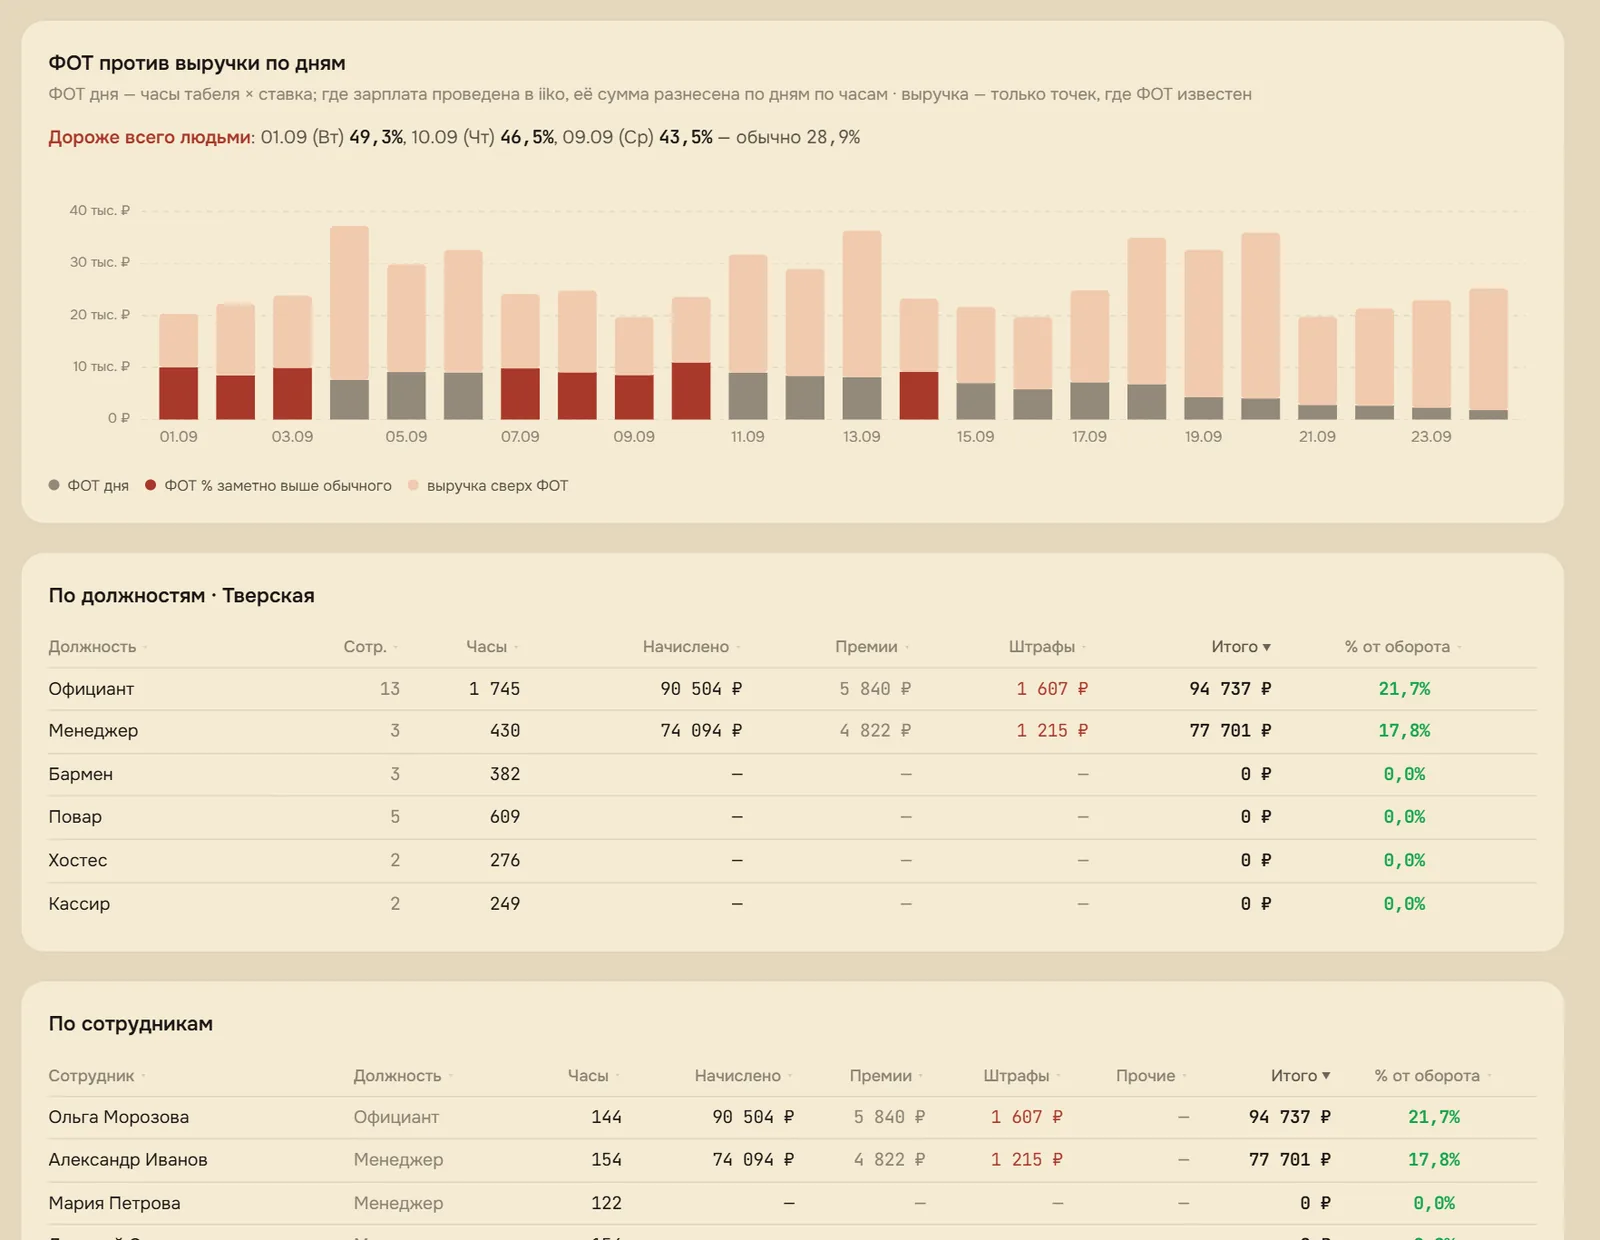The image size is (1600, 1240).
Task: Sort positions table by Должность header
Action: coord(97,647)
